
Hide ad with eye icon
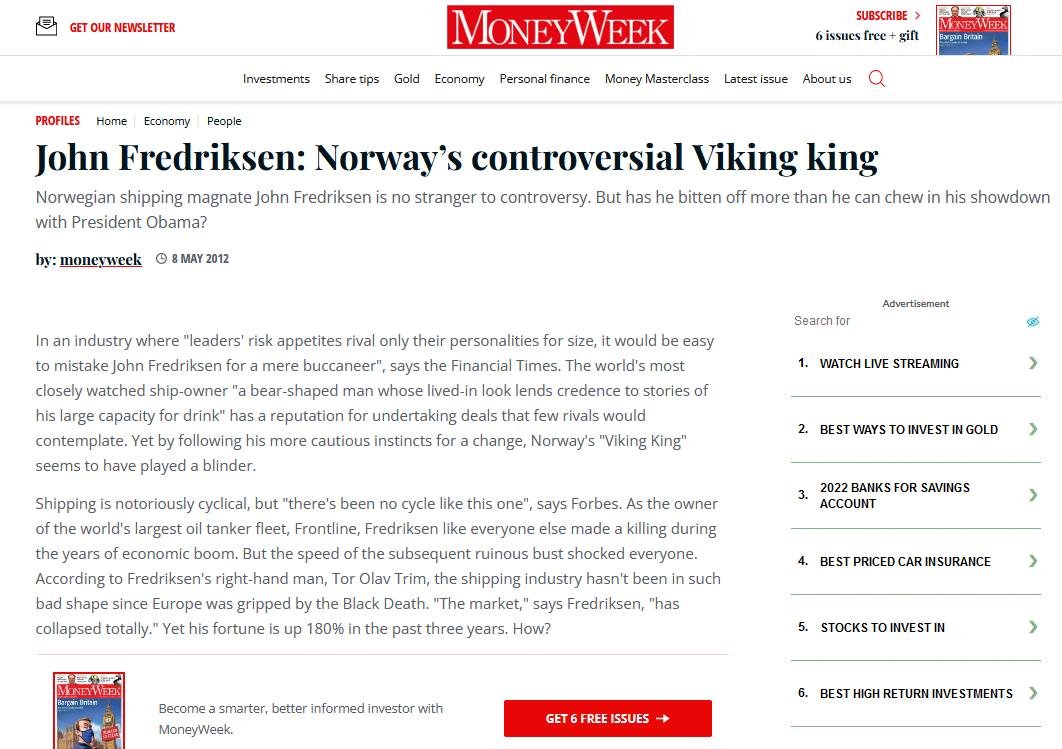click(1033, 321)
